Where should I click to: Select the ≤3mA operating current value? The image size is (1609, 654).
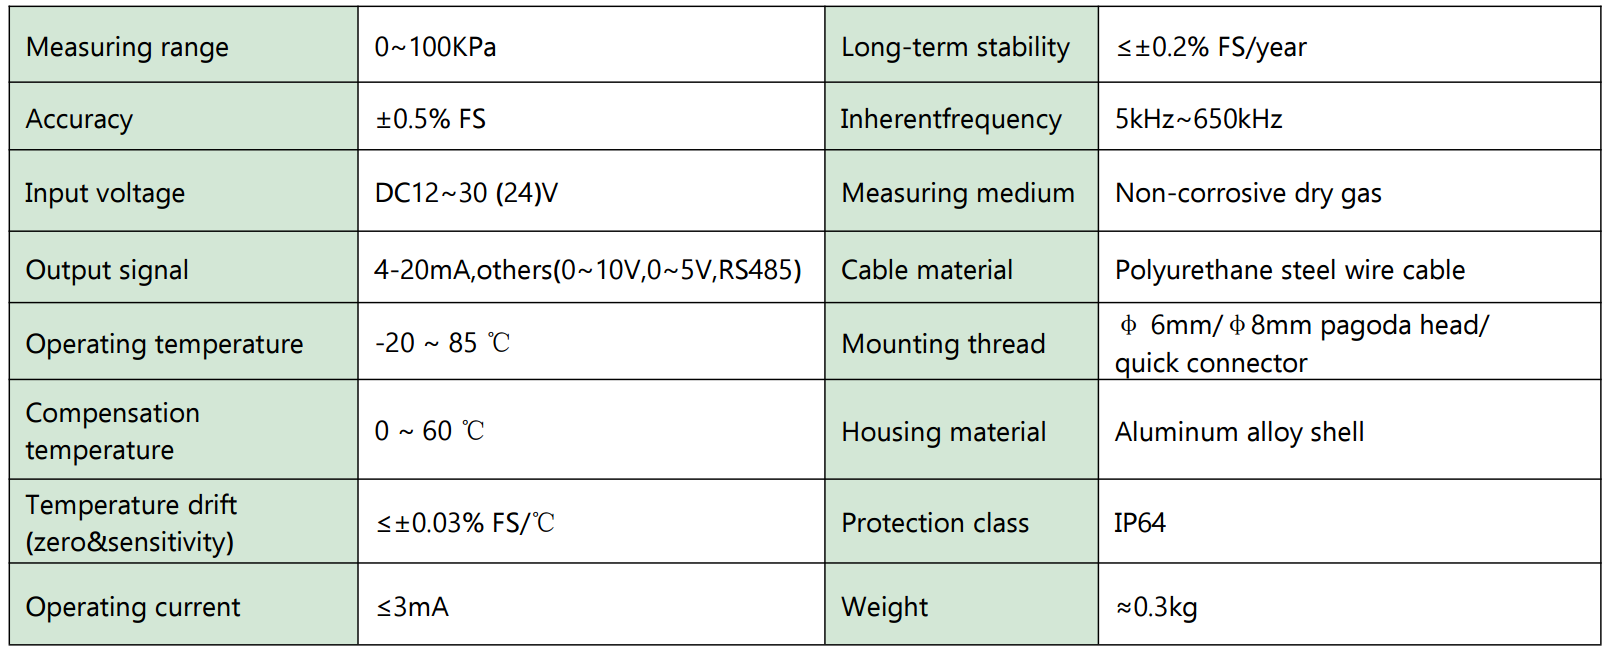412,607
